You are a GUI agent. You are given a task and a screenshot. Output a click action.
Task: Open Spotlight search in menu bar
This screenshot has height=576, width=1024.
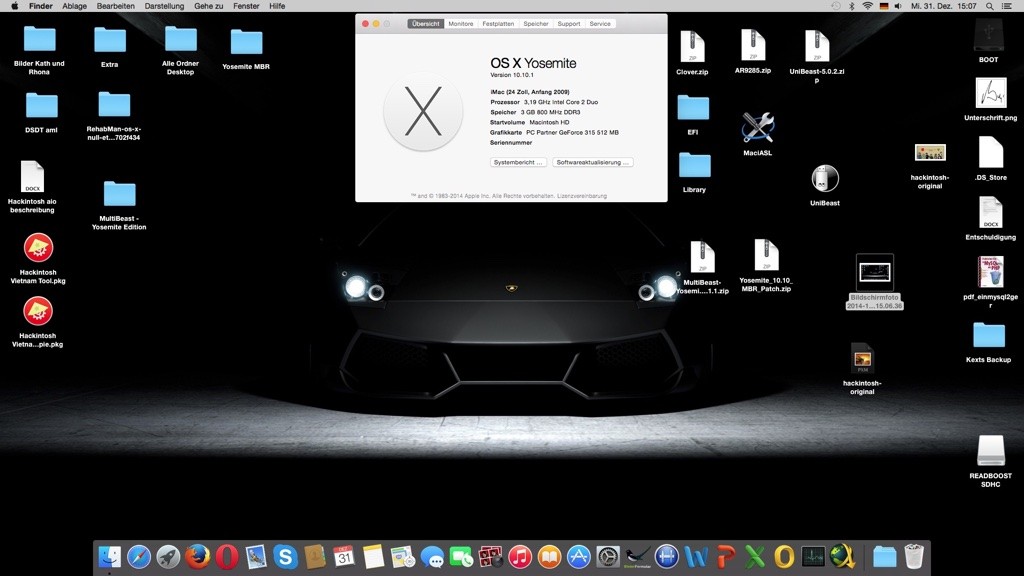(990, 6)
